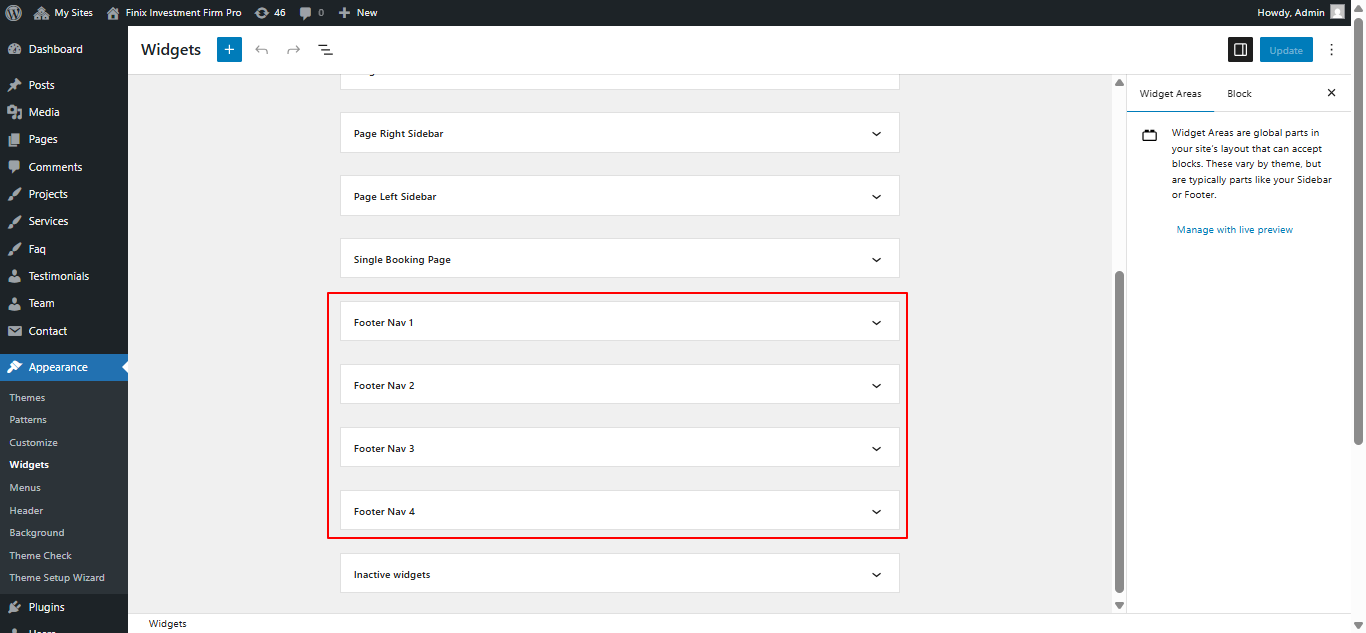Click the blue Update button

(x=1286, y=49)
